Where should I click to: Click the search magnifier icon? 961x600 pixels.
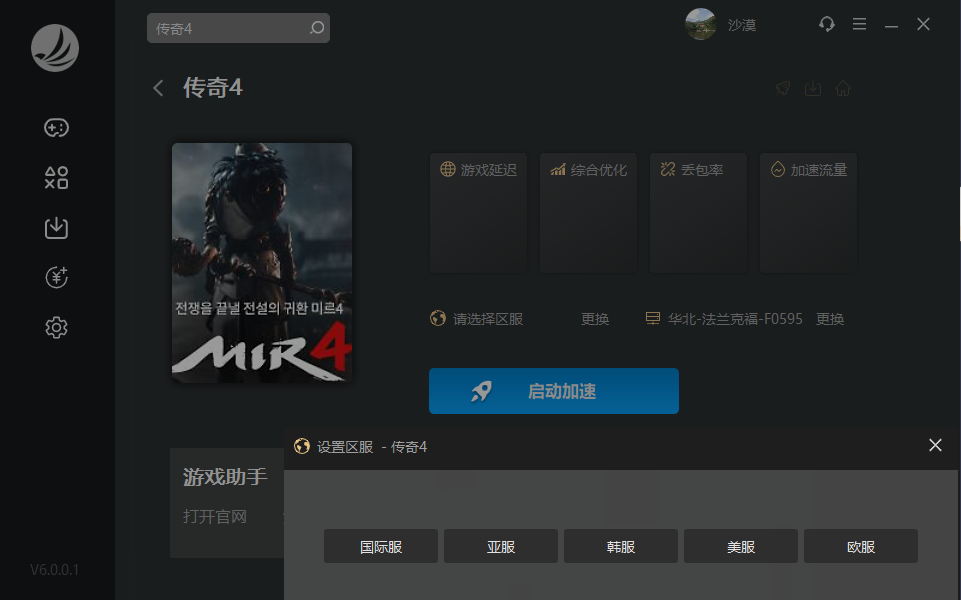point(317,28)
